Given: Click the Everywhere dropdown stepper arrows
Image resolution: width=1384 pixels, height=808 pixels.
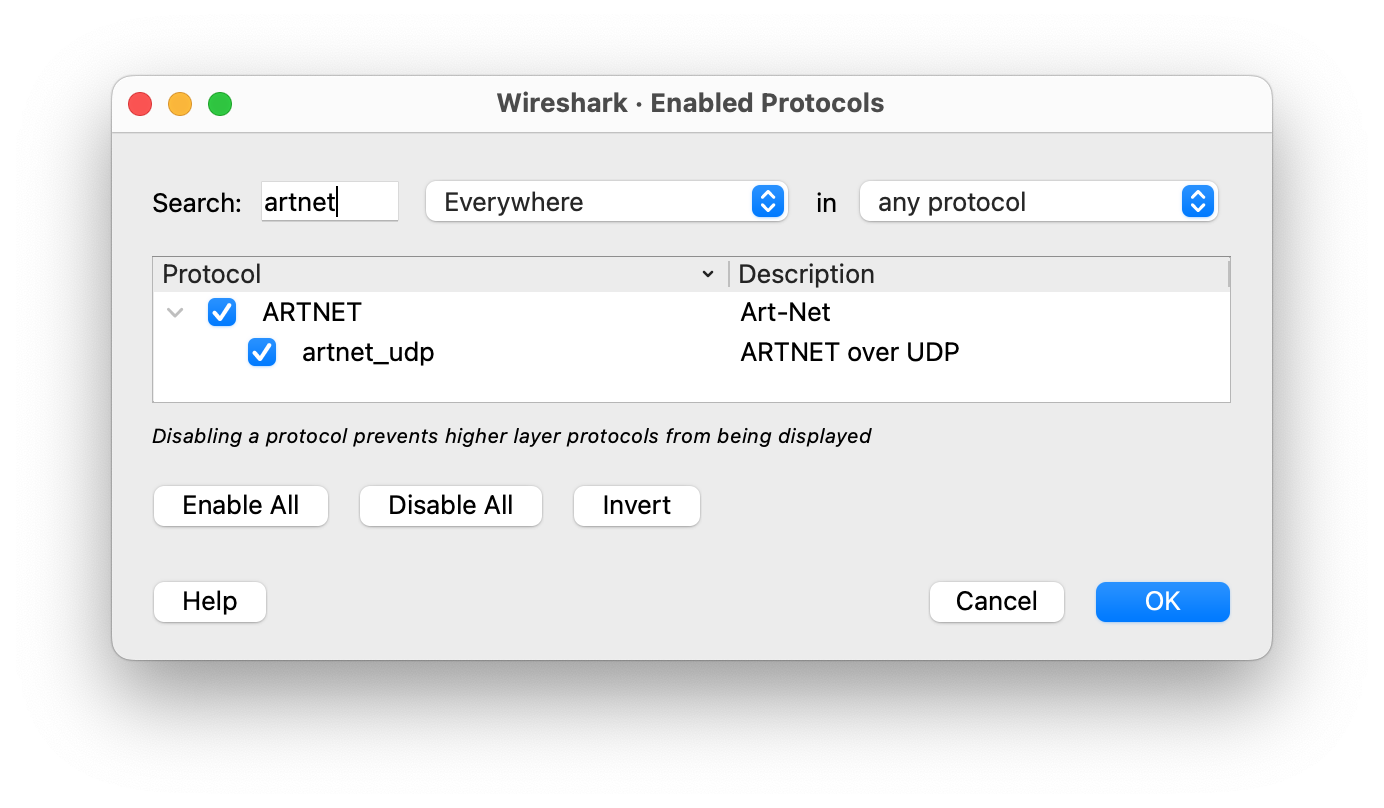Looking at the screenshot, I should pos(768,201).
